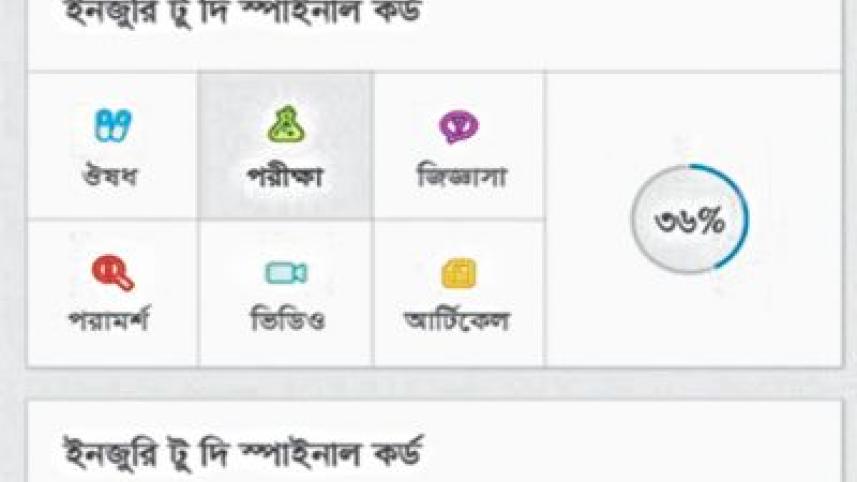
Task: Click the আর্টিকেল text label
Action: (x=457, y=319)
